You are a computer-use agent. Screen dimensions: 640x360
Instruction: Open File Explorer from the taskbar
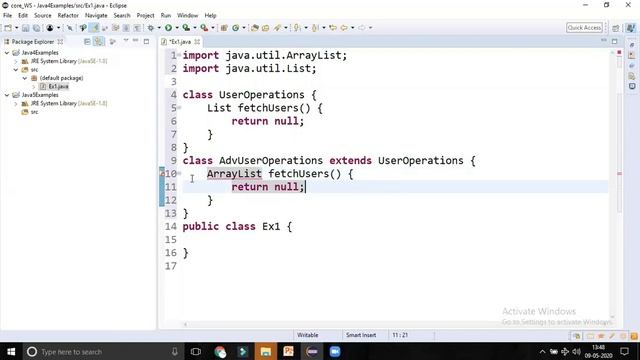point(265,351)
